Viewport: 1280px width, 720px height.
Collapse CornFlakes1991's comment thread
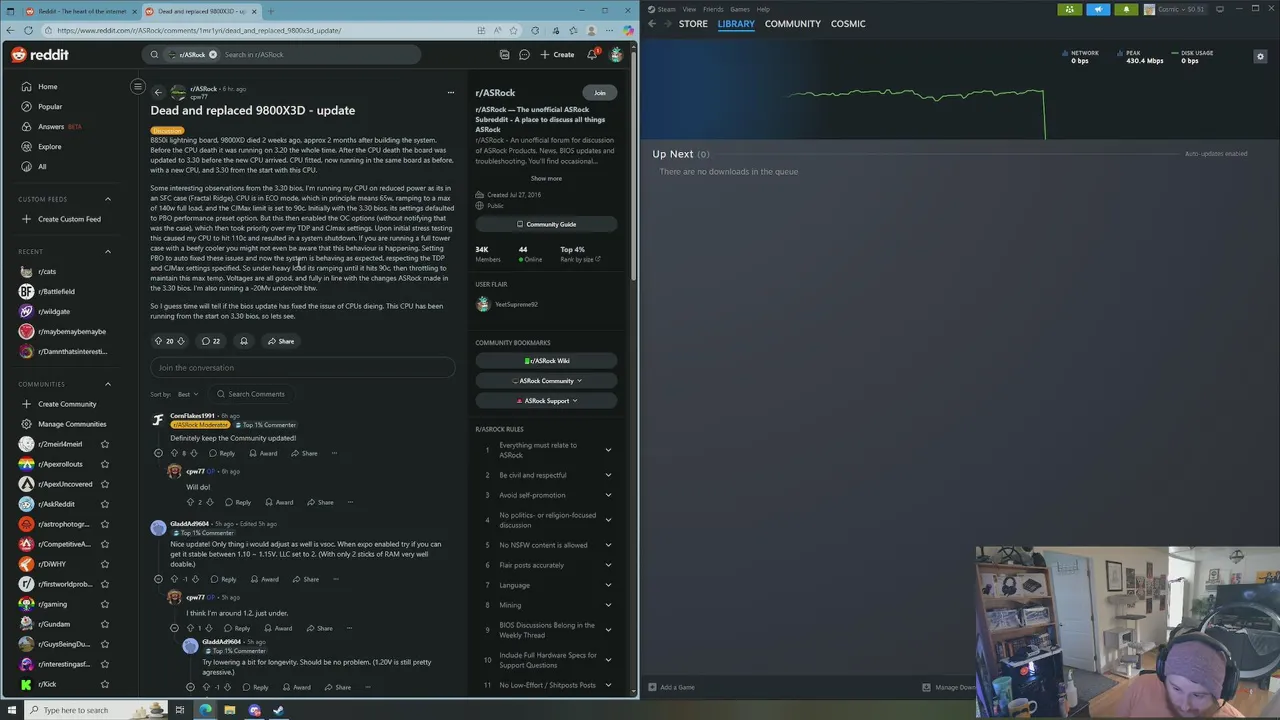pyautogui.click(x=158, y=453)
